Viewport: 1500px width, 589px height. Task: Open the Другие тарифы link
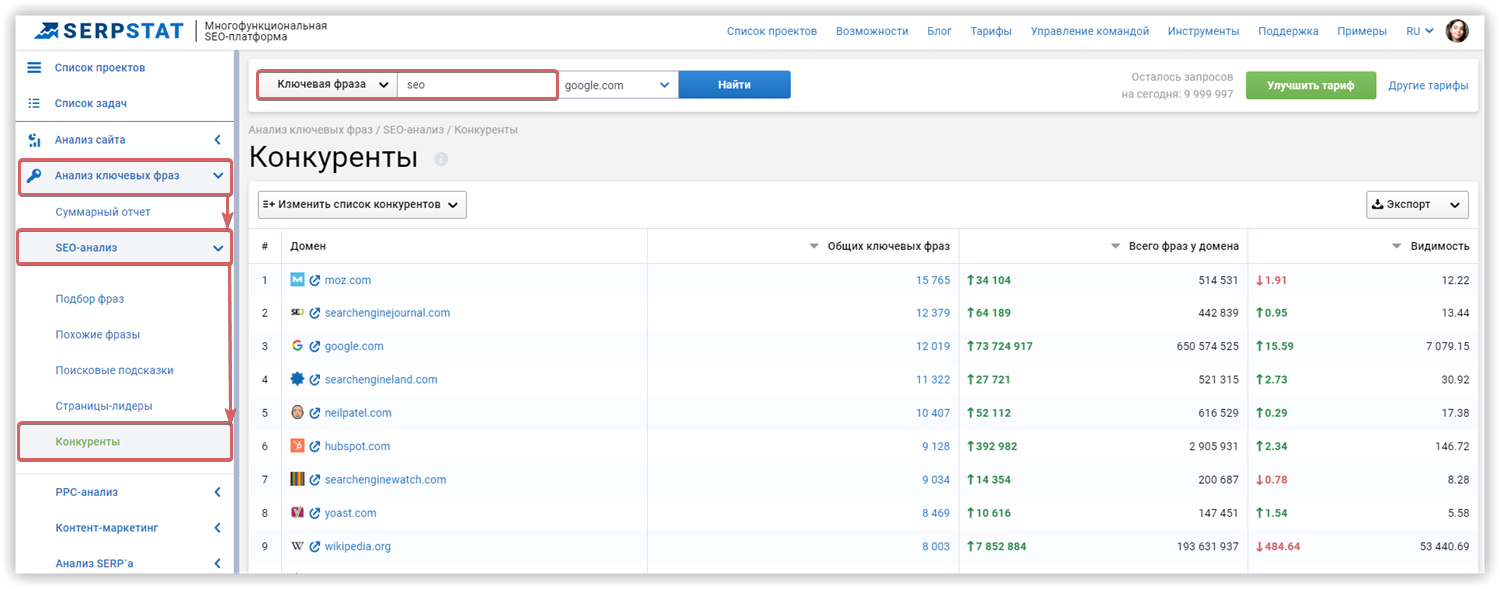pyautogui.click(x=1428, y=85)
